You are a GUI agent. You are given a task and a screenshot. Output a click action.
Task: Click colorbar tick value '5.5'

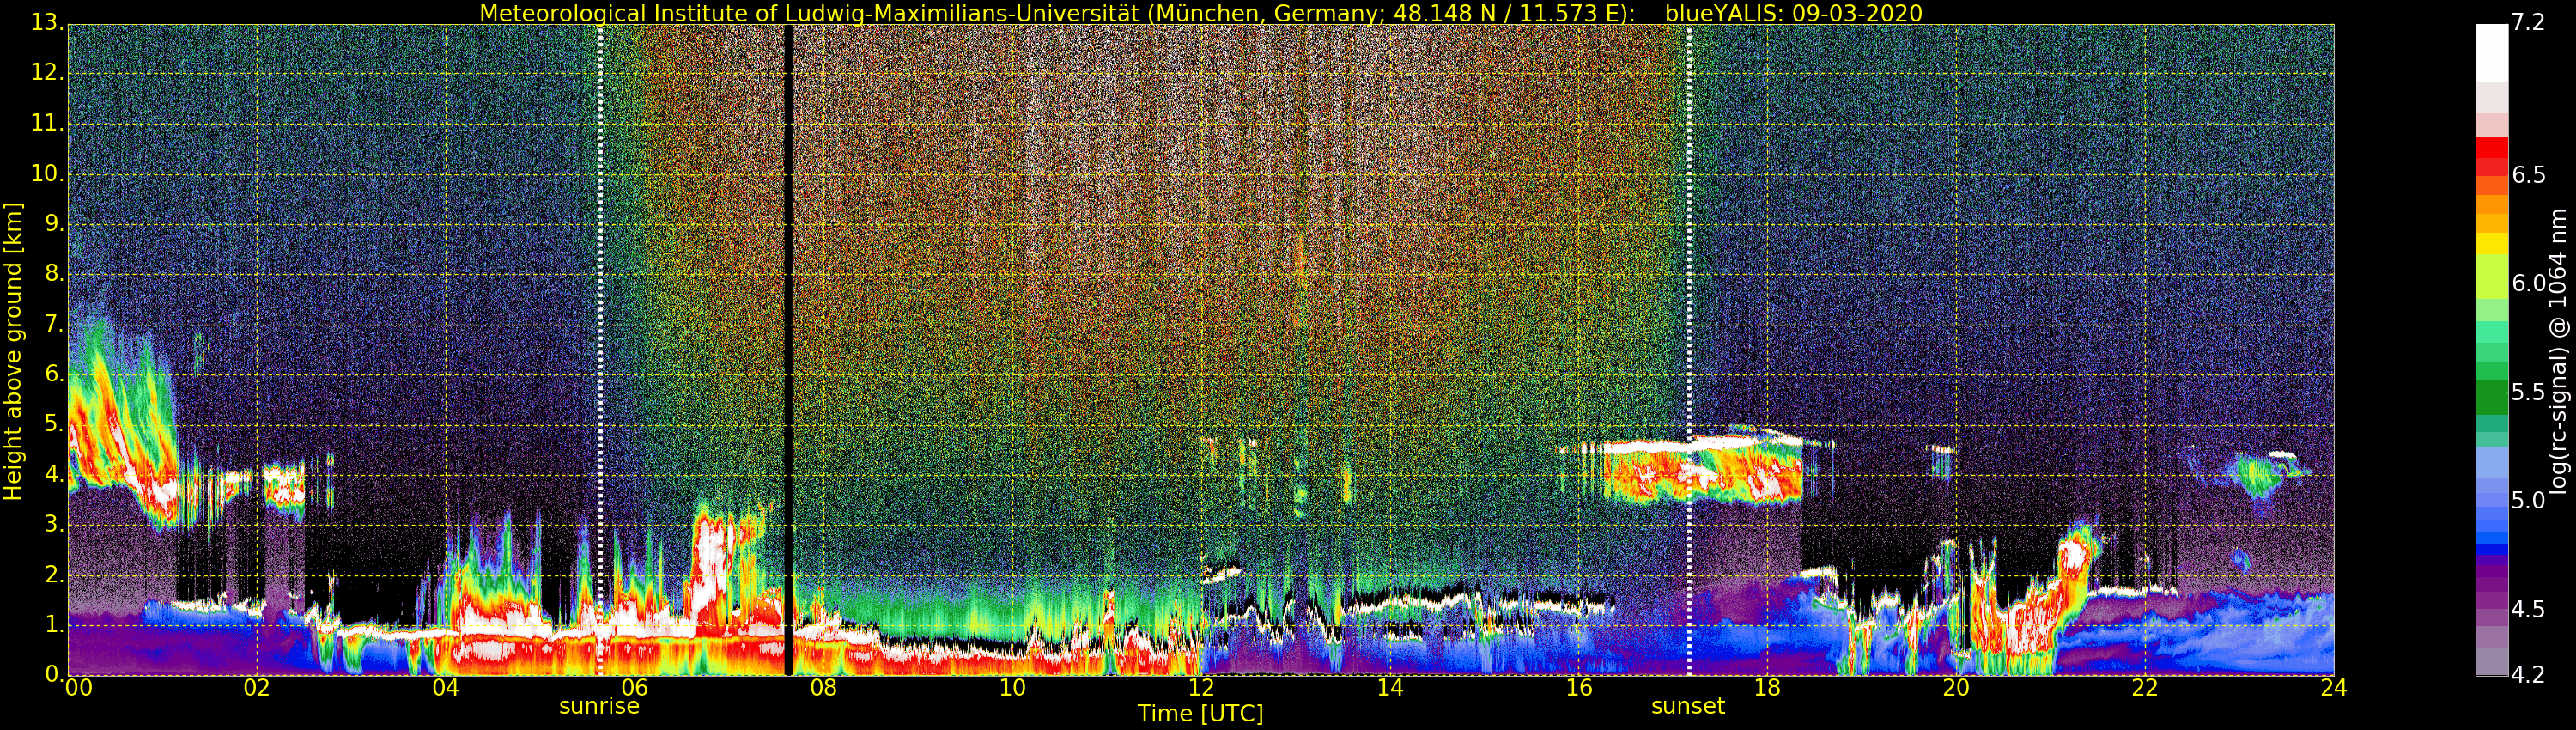[2528, 392]
